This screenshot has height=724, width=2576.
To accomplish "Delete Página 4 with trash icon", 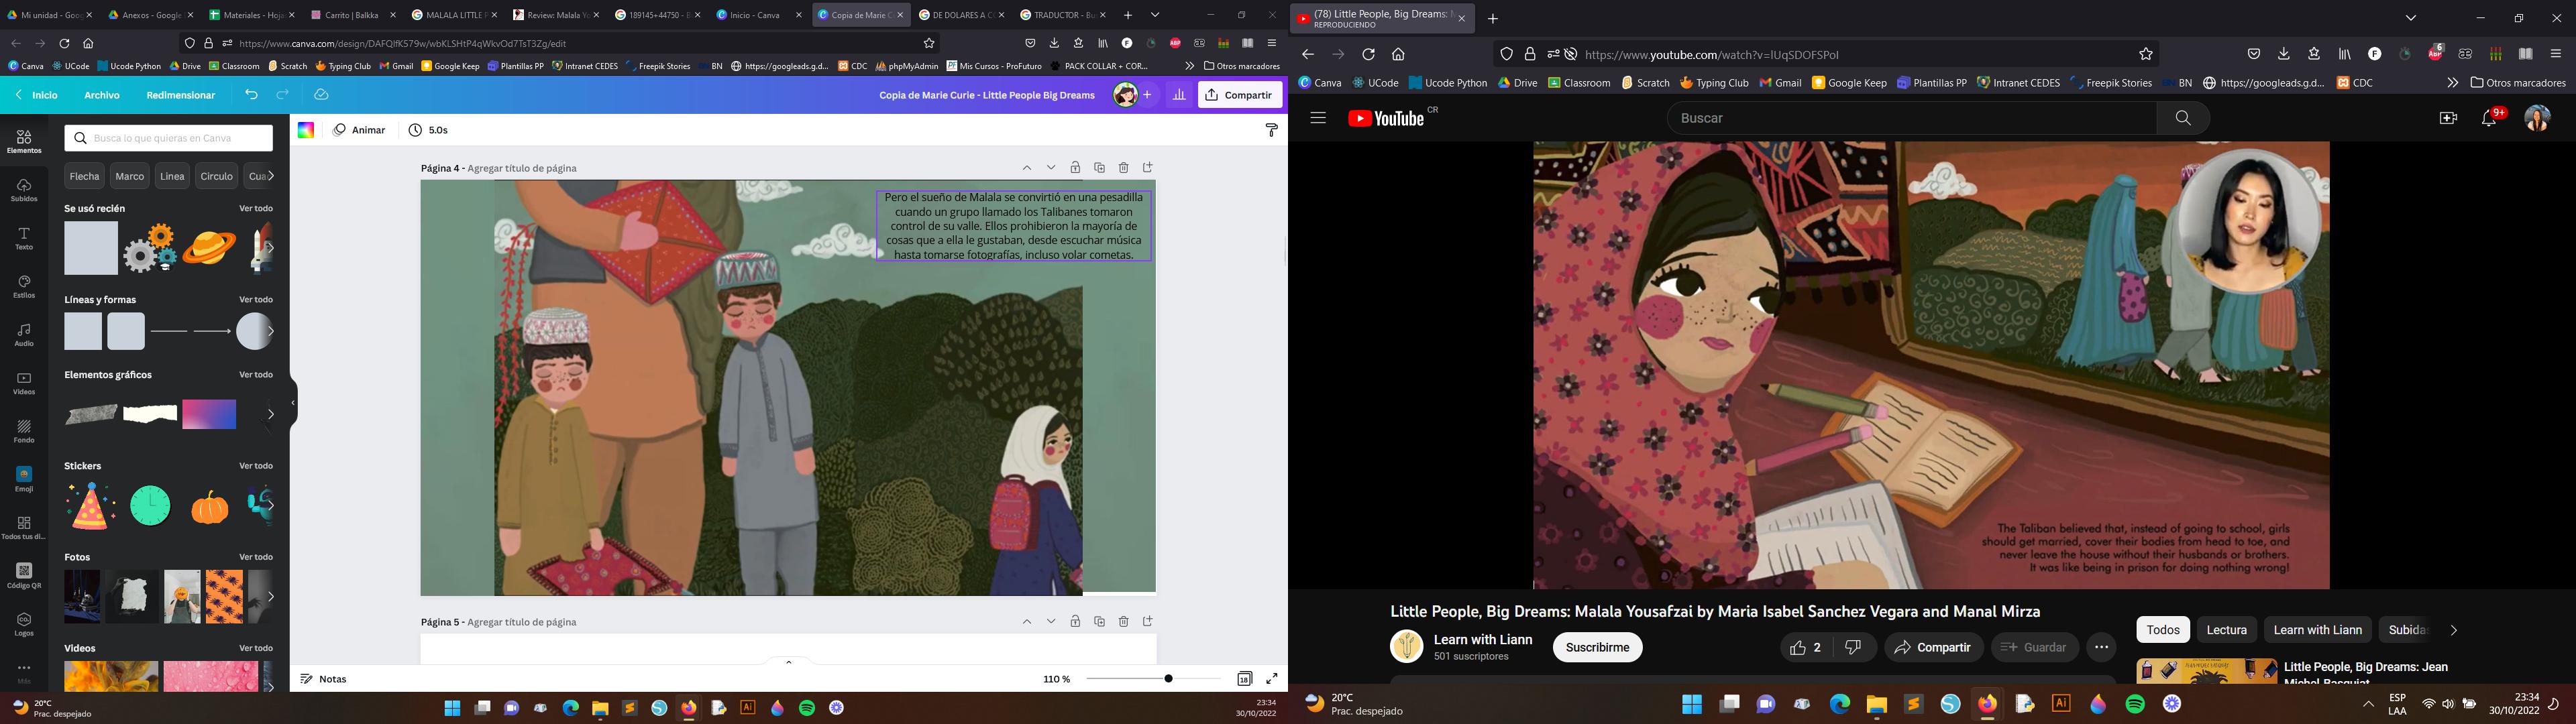I will [x=1123, y=168].
